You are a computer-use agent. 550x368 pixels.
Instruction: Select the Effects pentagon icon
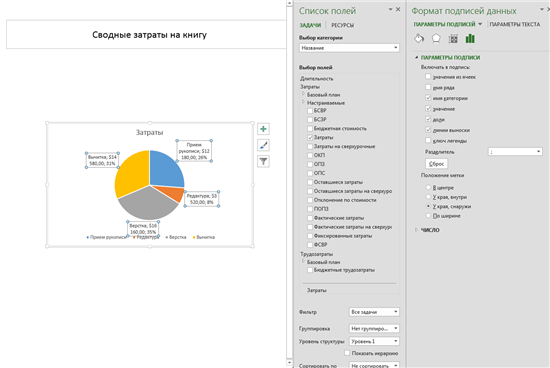click(x=436, y=39)
